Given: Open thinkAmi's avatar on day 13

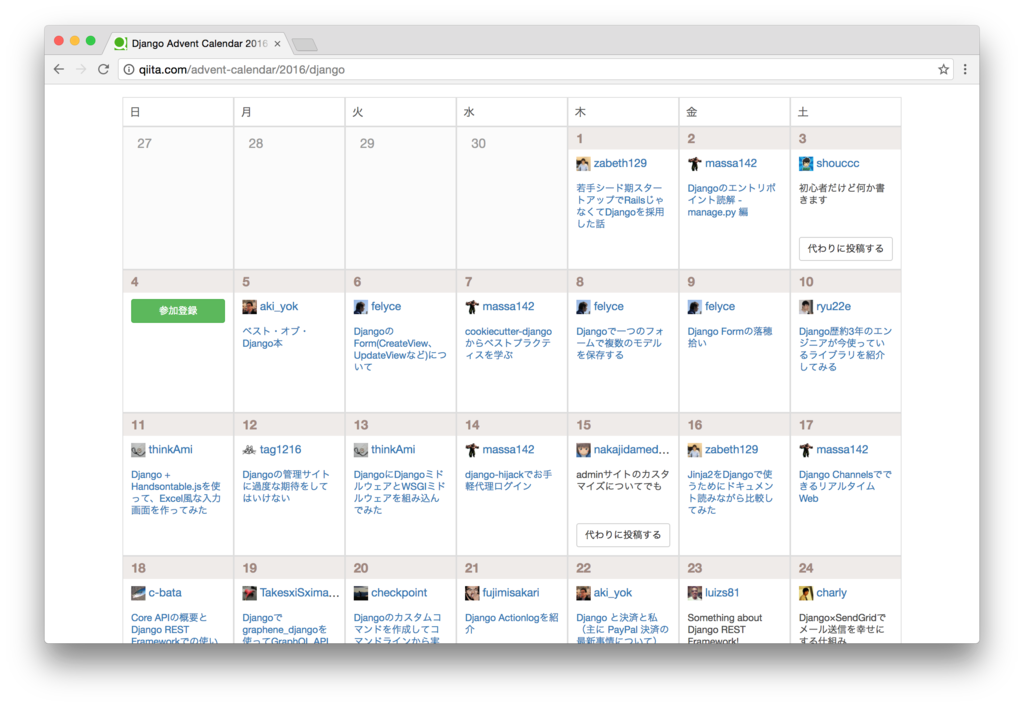Looking at the screenshot, I should click(360, 450).
